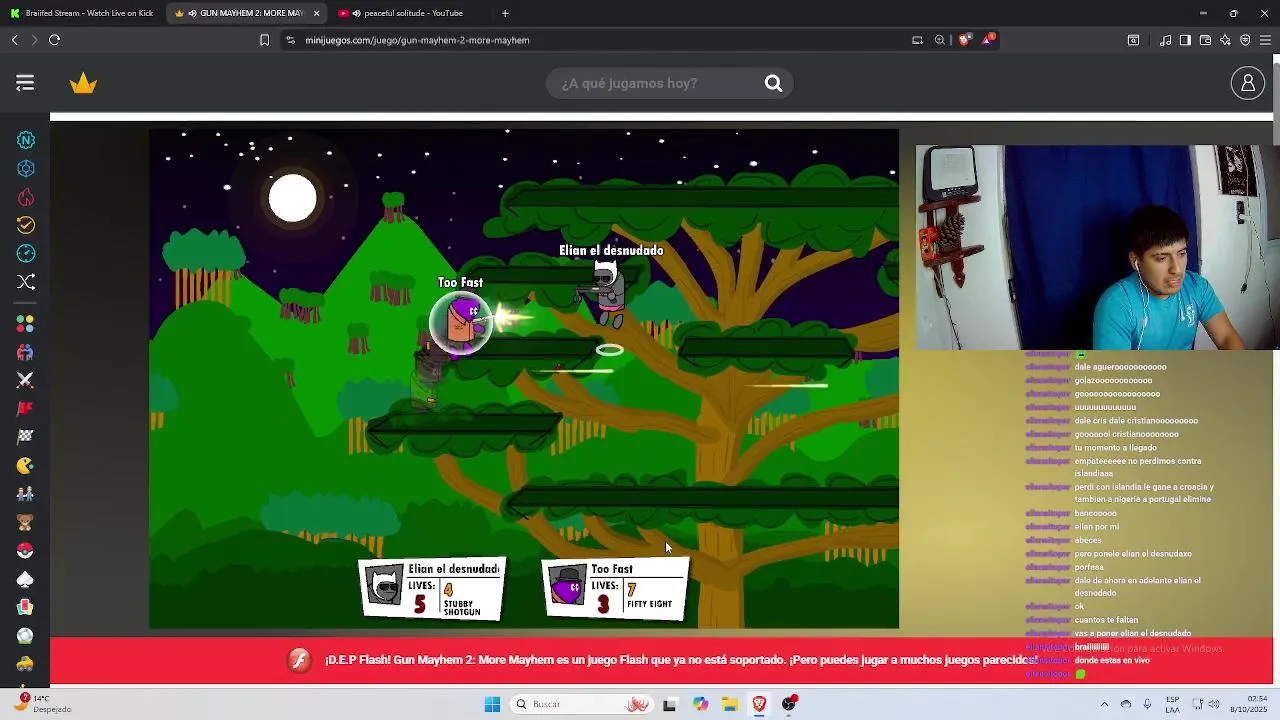Toggle the browser sidebar panel

point(1185,40)
